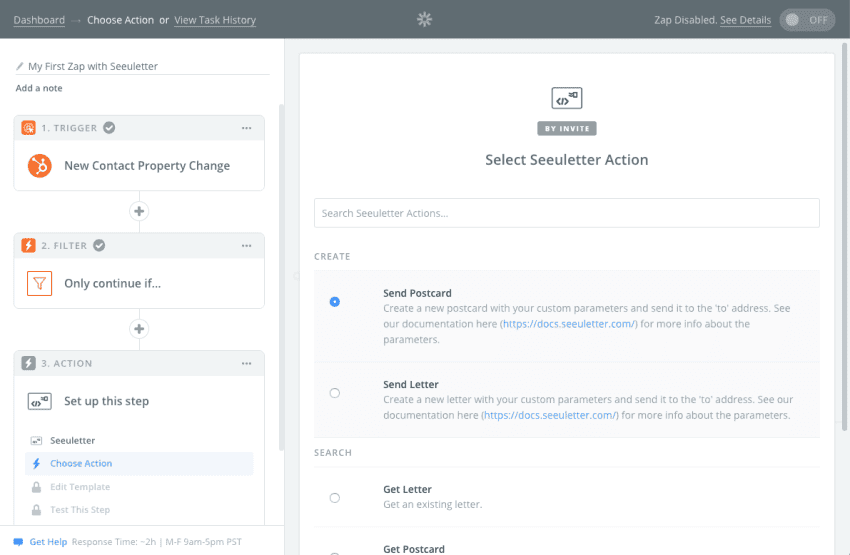Click the Seeuletter logo above By Invite

click(x=566, y=98)
